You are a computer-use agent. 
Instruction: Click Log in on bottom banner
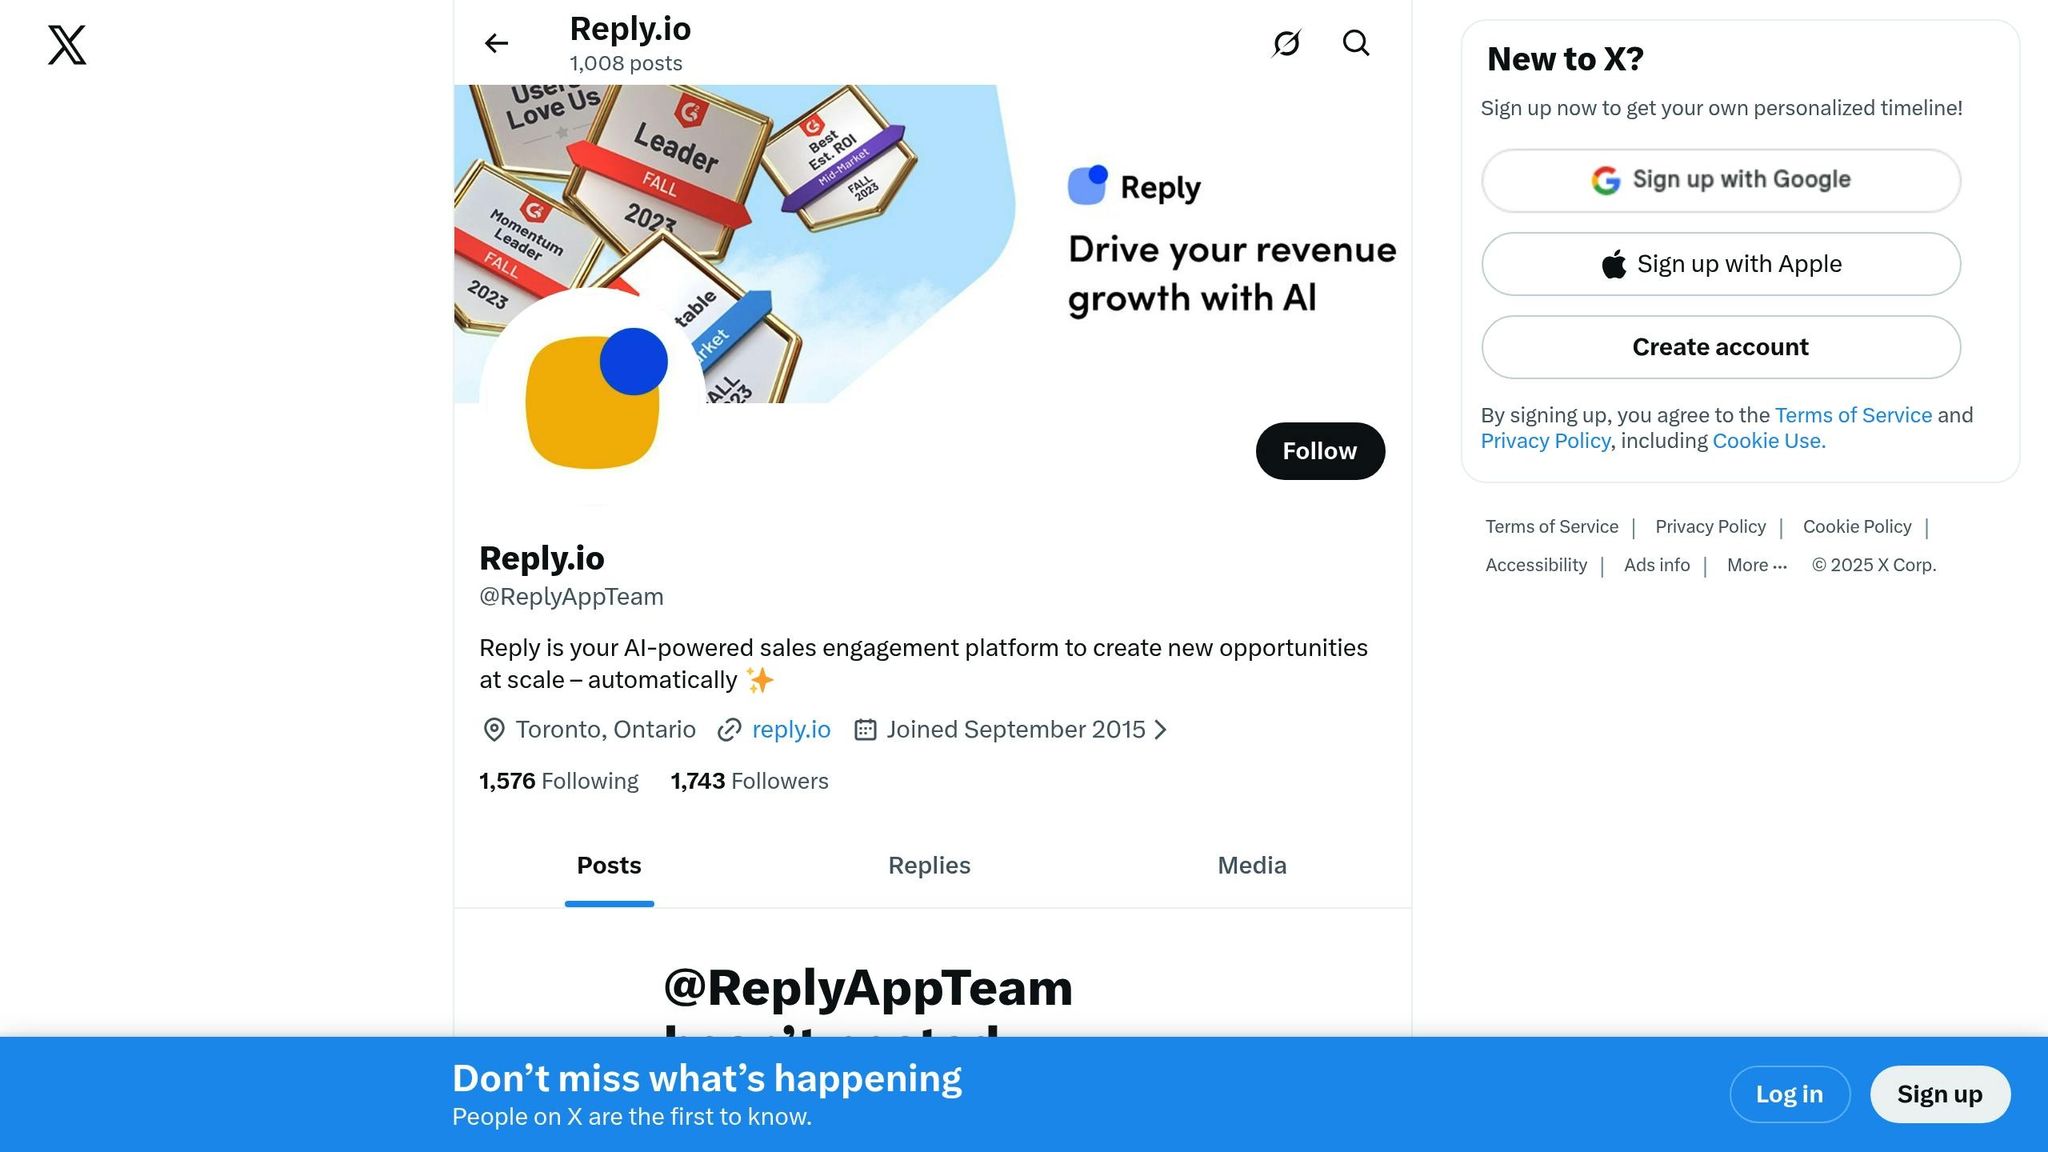(x=1789, y=1094)
